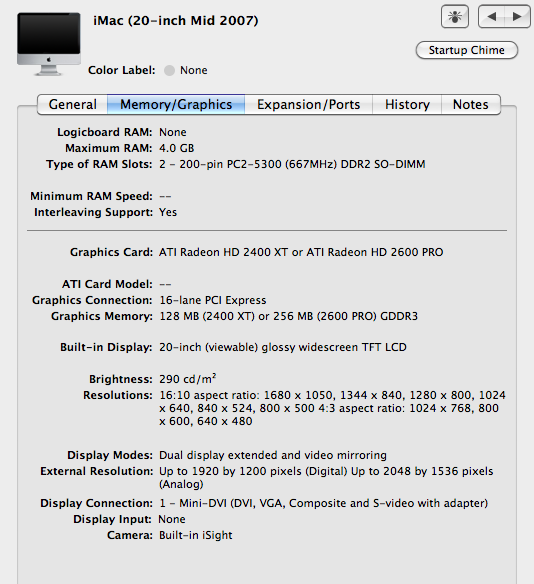This screenshot has width=534, height=584.
Task: Go to next model with right arrow
Action: [x=517, y=16]
